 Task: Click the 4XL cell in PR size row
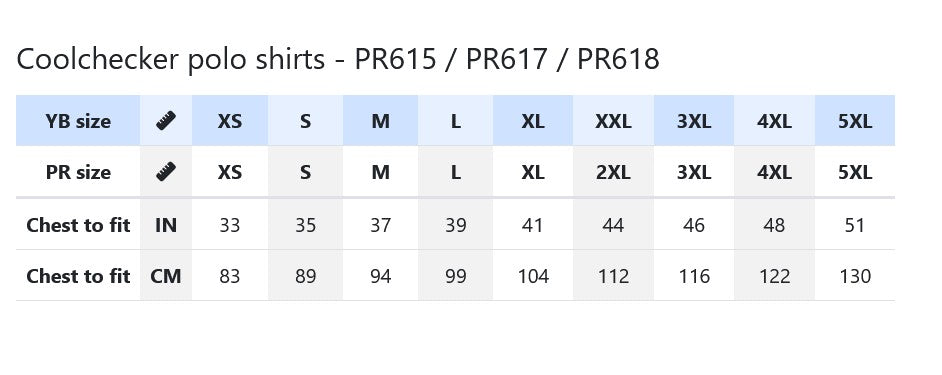774,172
